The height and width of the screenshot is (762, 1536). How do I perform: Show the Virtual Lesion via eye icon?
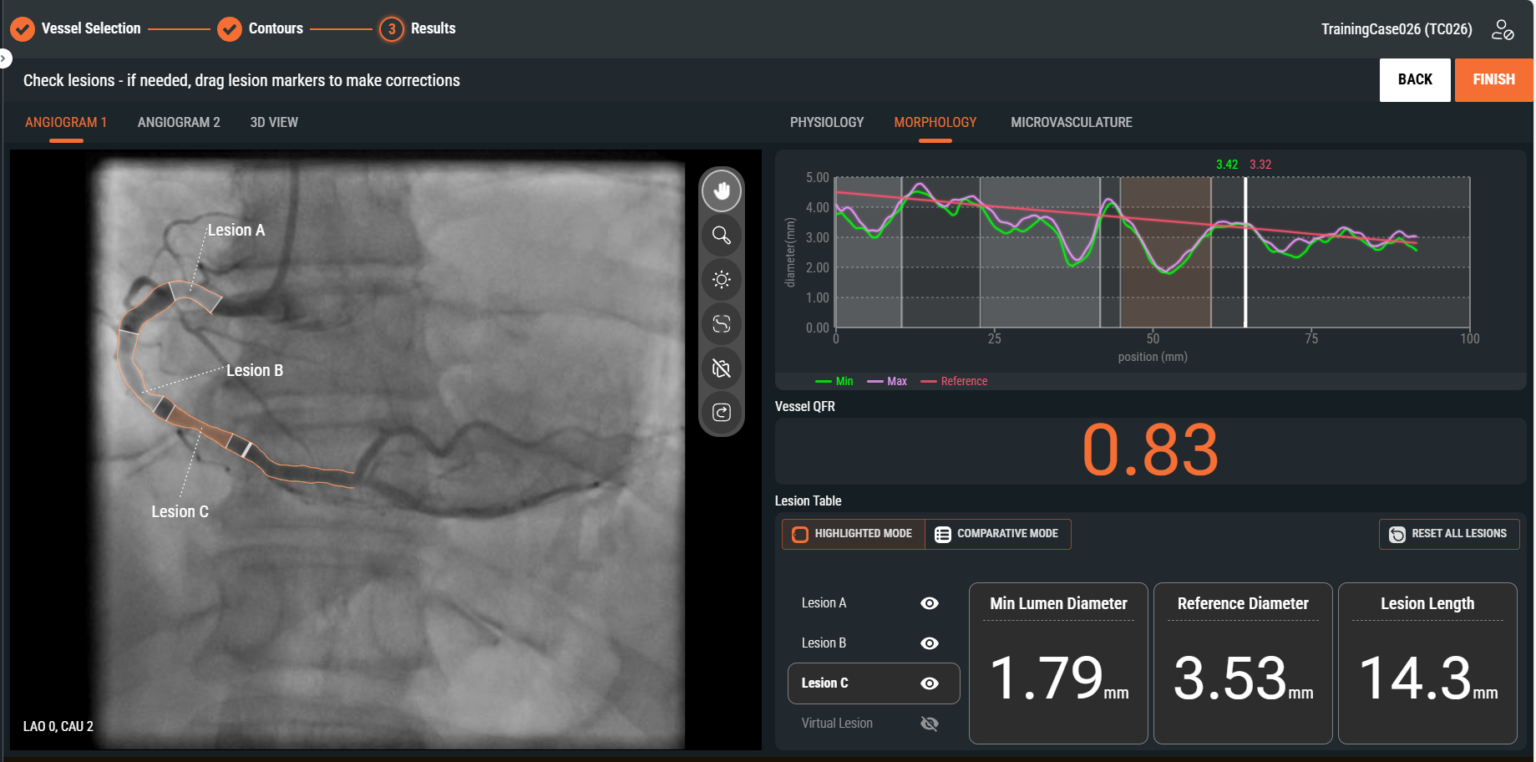click(929, 723)
